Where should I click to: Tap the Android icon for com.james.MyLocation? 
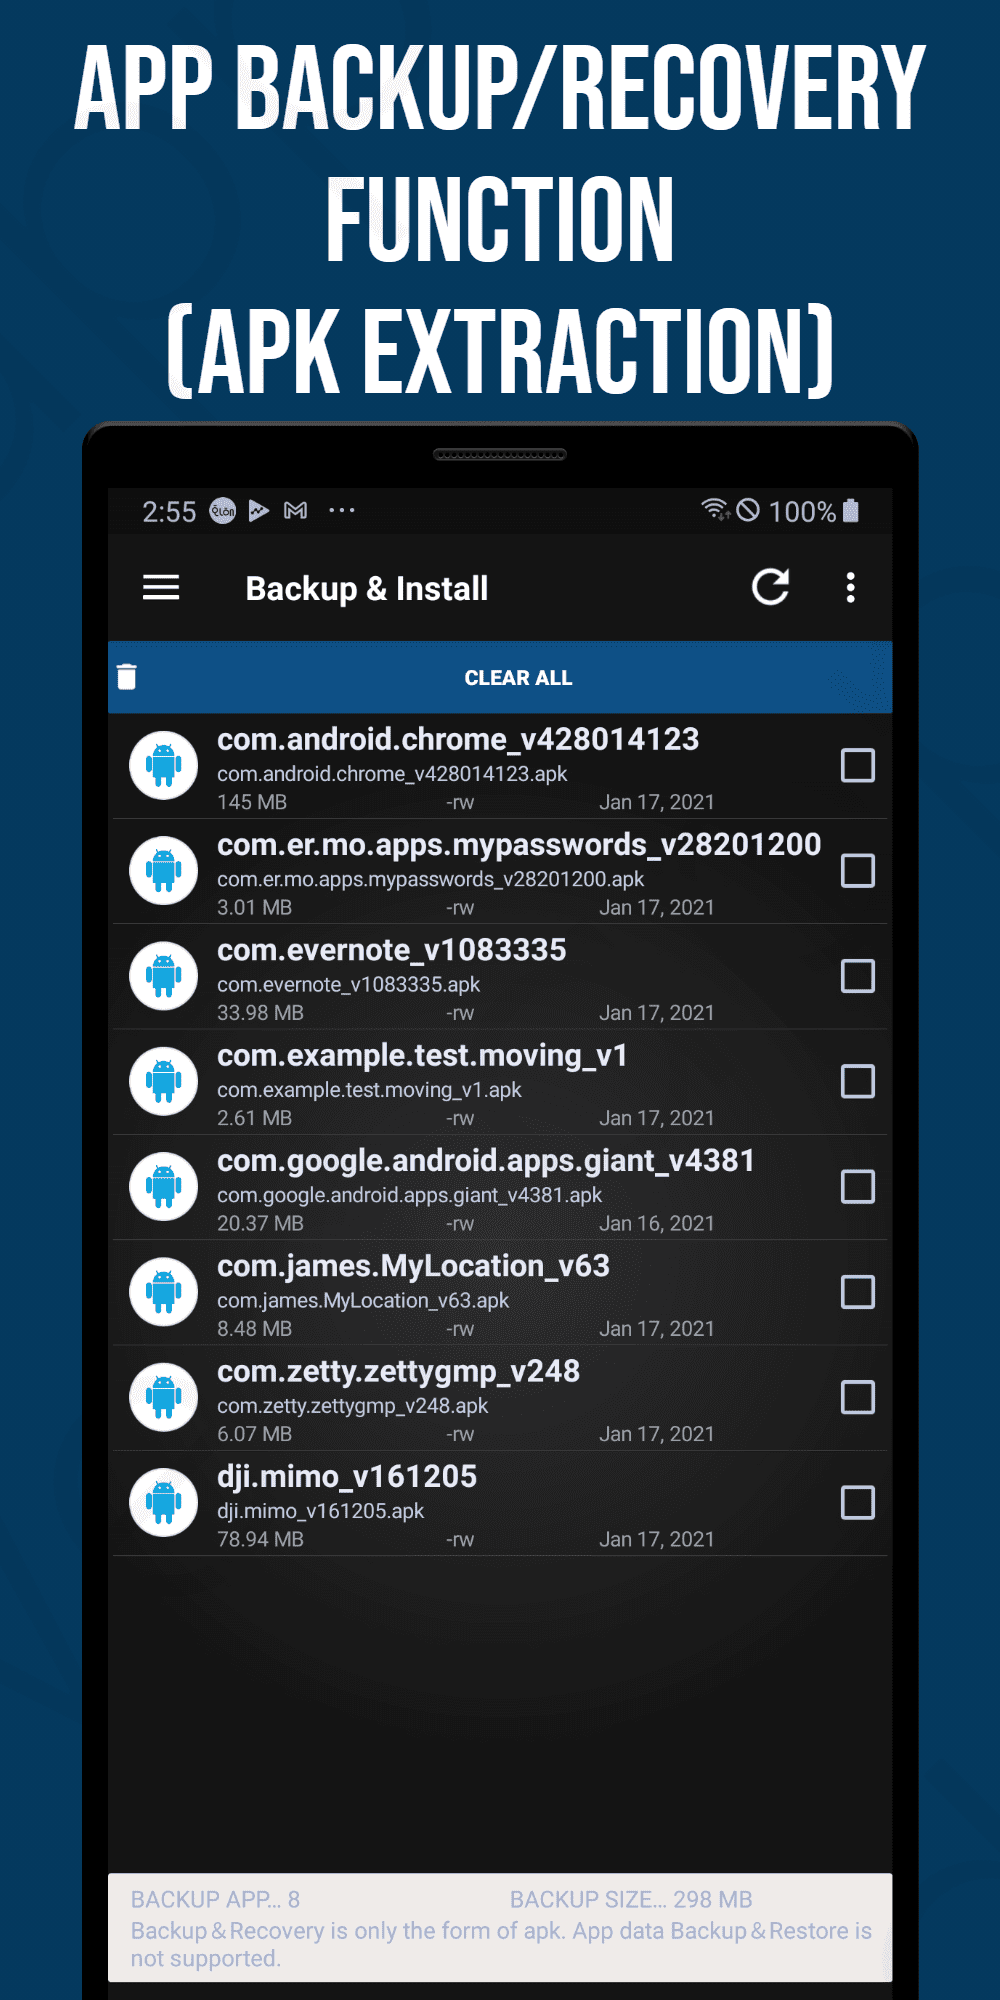[164, 1292]
